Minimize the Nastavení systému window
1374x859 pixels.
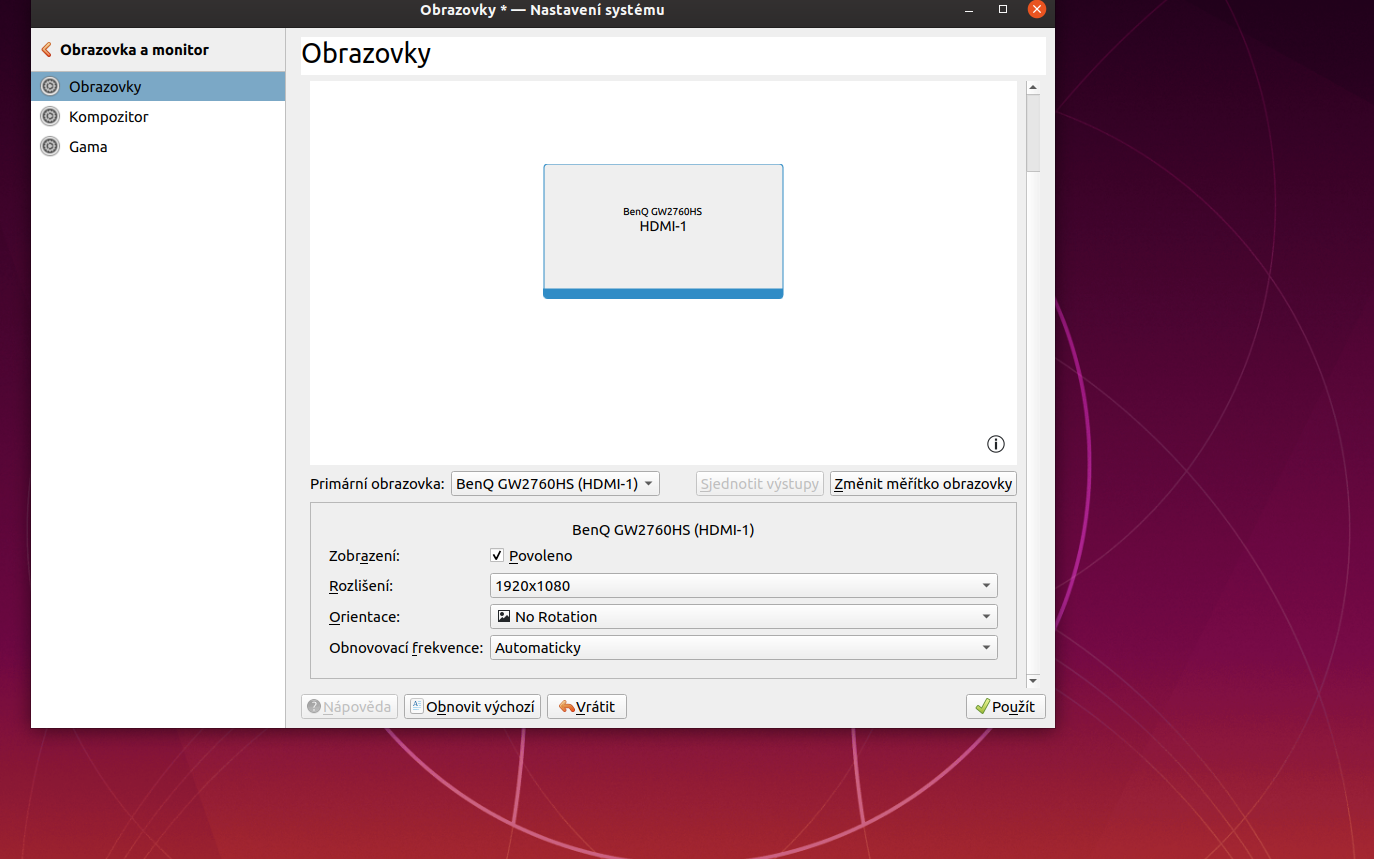tap(969, 9)
